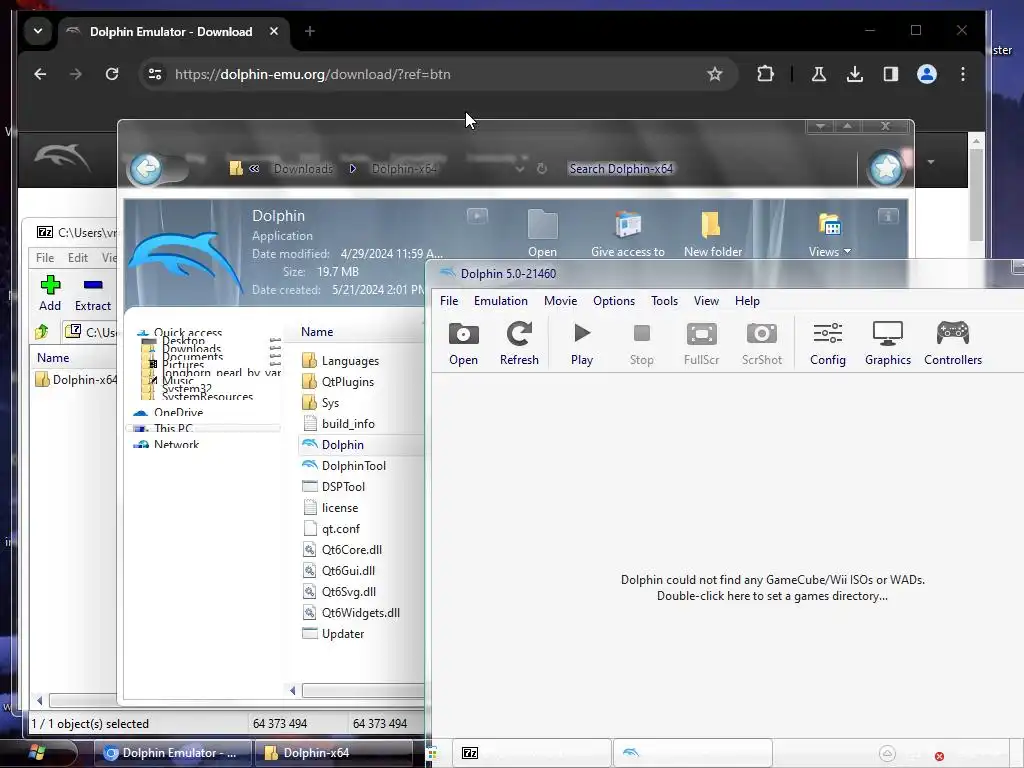The width and height of the screenshot is (1024, 768).
Task: Click Downloads in the Explorer breadcrumb
Action: pos(303,168)
